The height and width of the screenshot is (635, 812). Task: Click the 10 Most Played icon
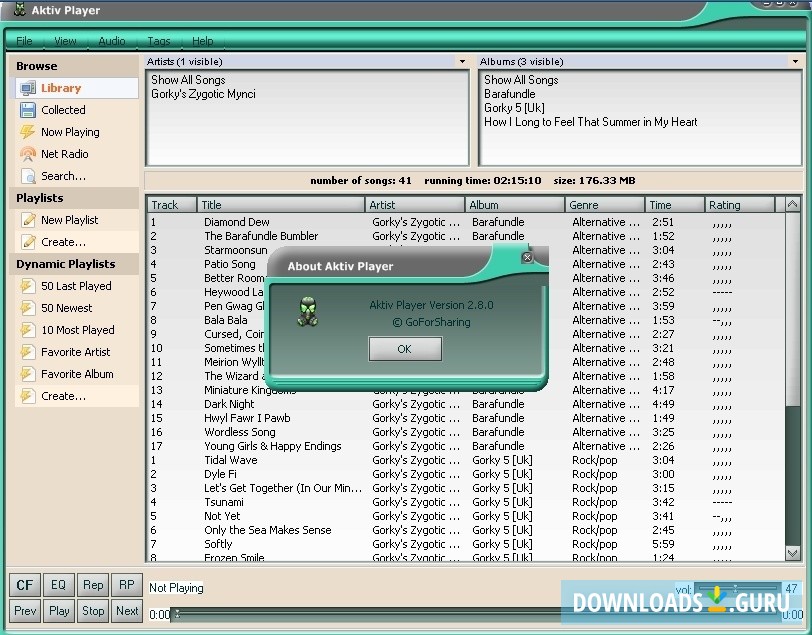[x=27, y=330]
